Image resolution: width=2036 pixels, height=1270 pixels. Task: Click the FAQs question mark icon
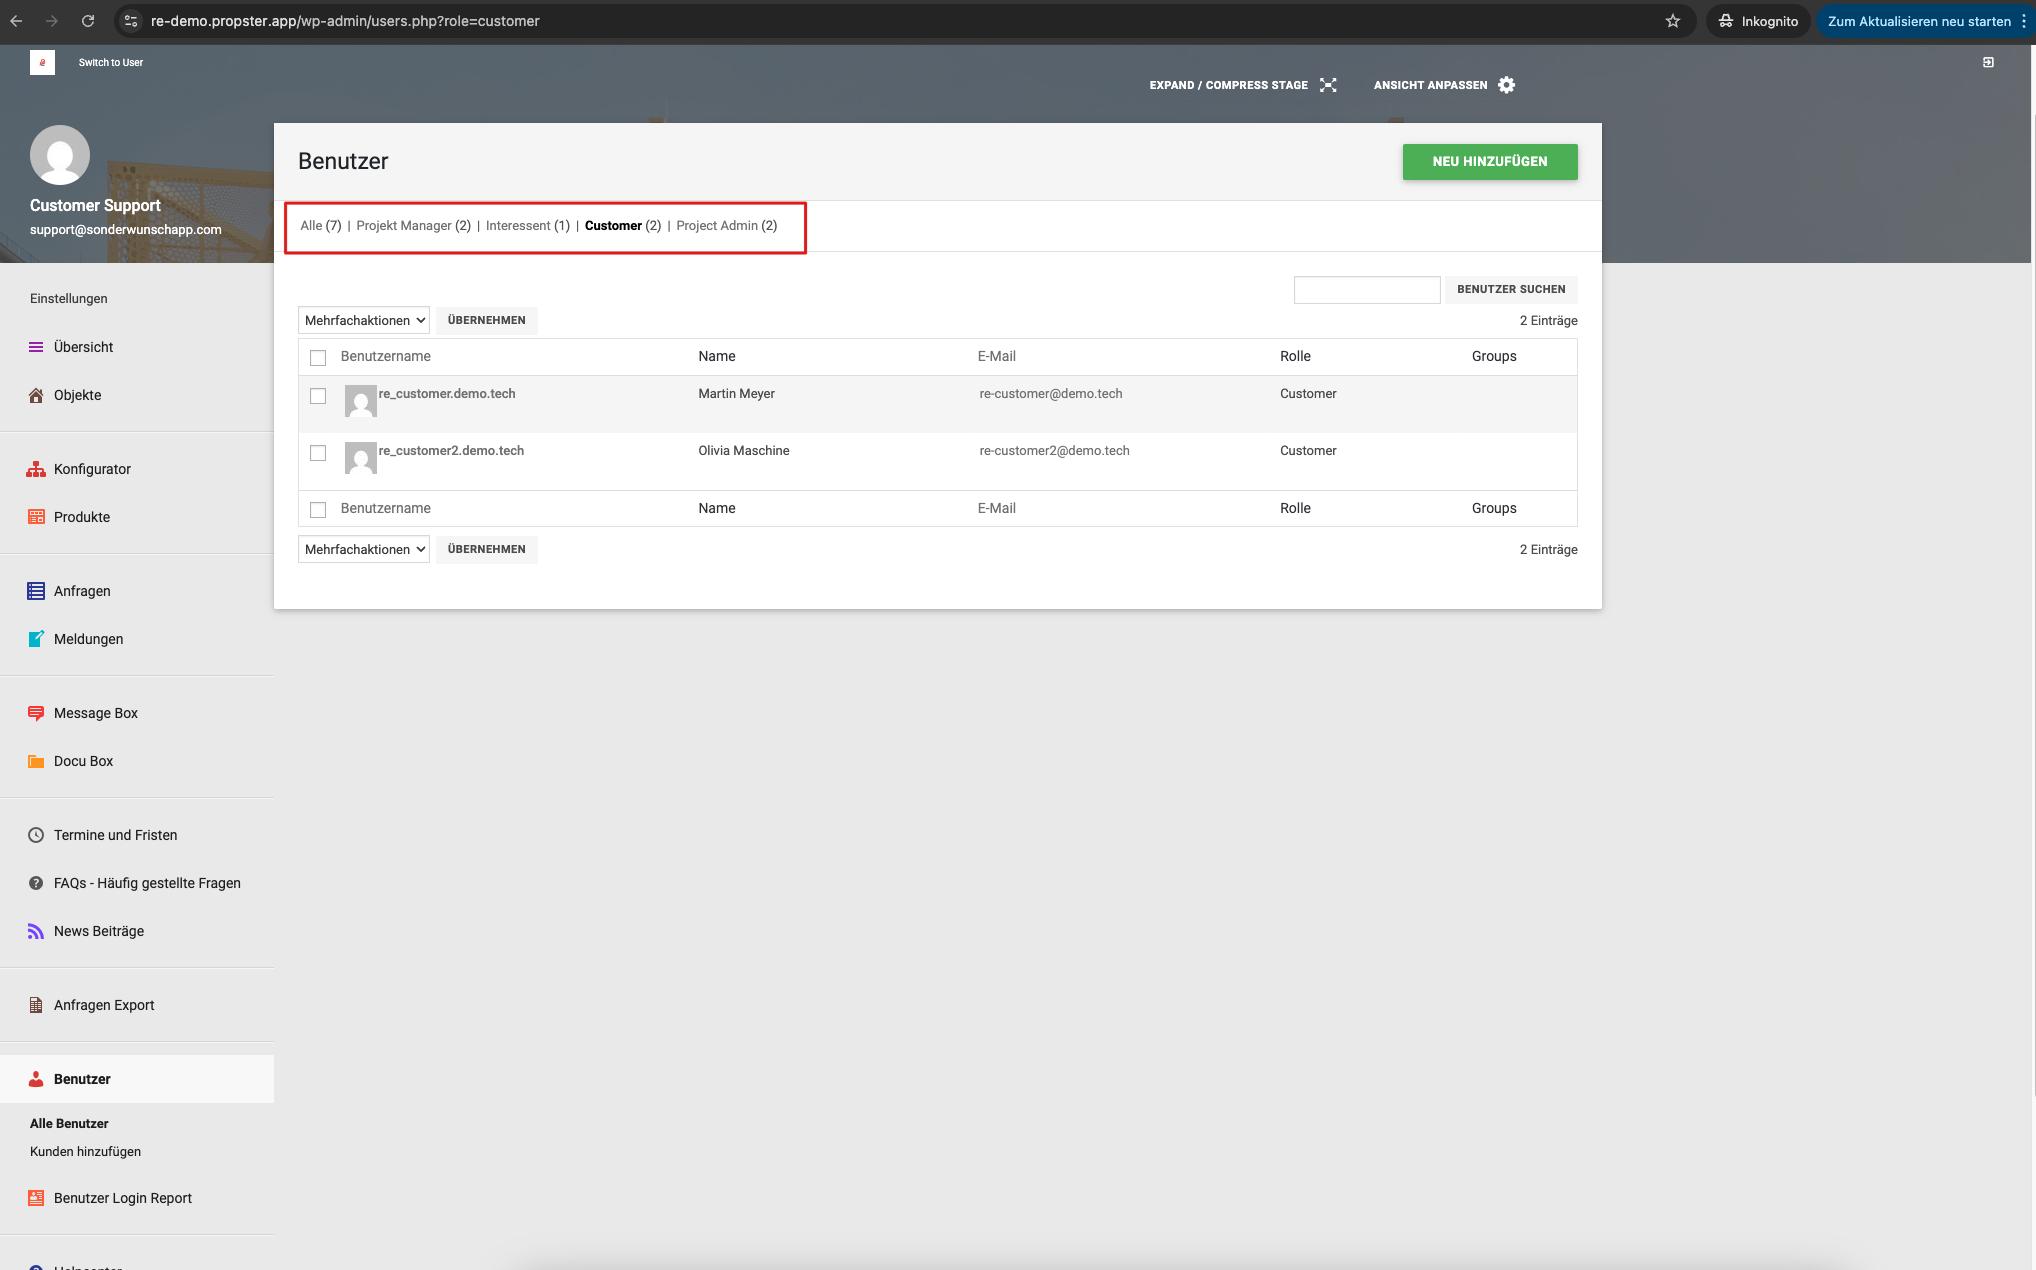pos(36,883)
